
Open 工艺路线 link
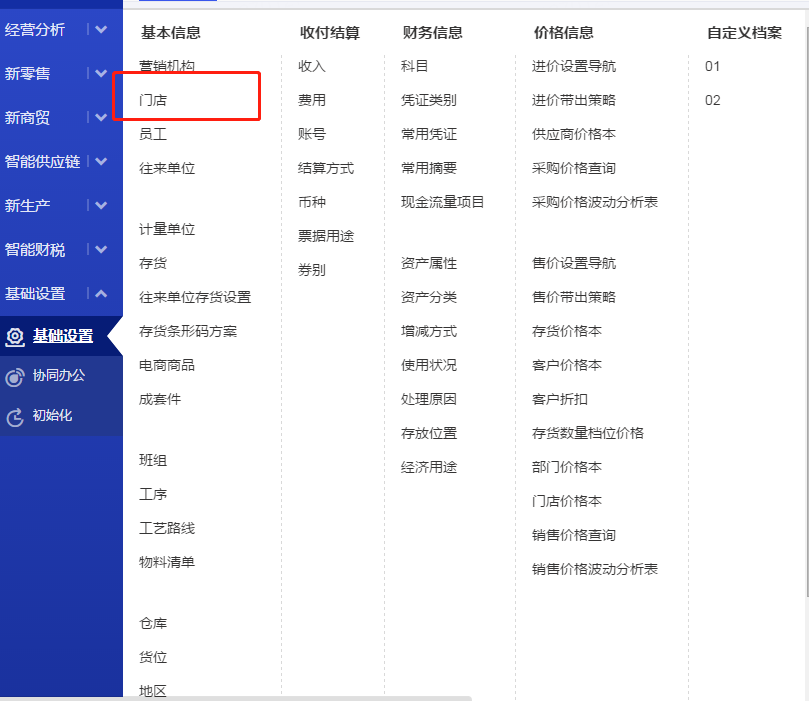[x=167, y=528]
